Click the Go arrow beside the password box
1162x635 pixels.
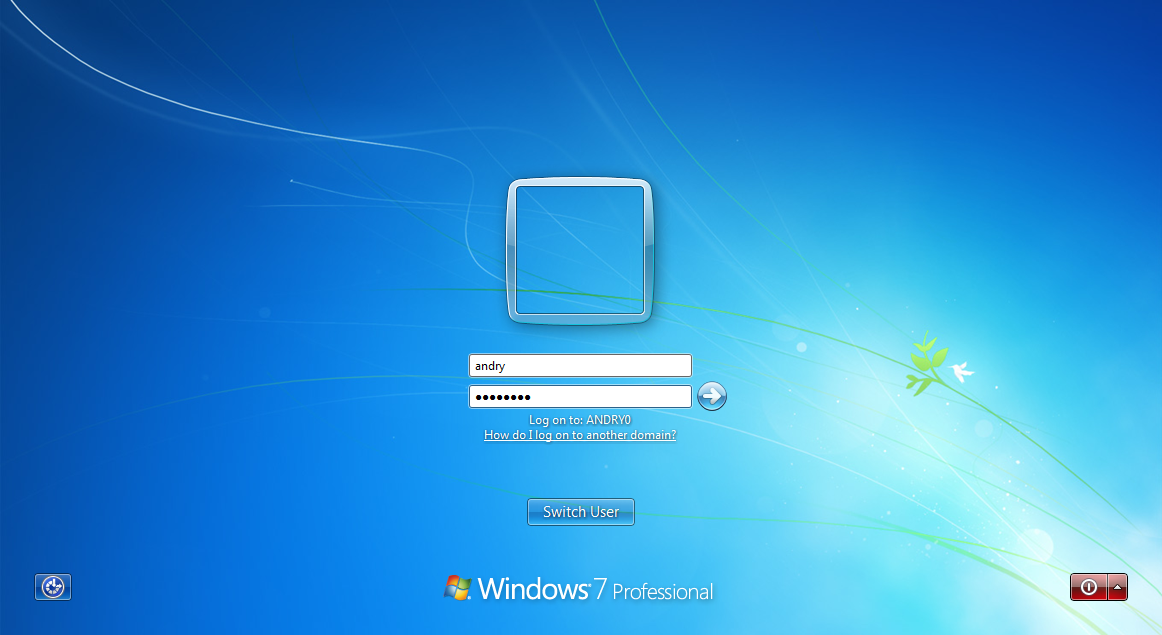(711, 396)
